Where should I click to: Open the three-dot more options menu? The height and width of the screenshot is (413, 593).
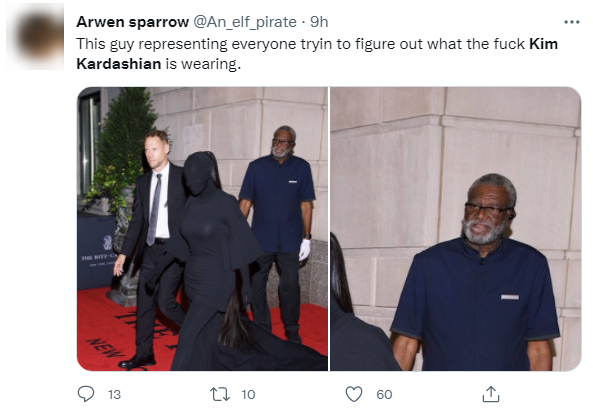571,22
